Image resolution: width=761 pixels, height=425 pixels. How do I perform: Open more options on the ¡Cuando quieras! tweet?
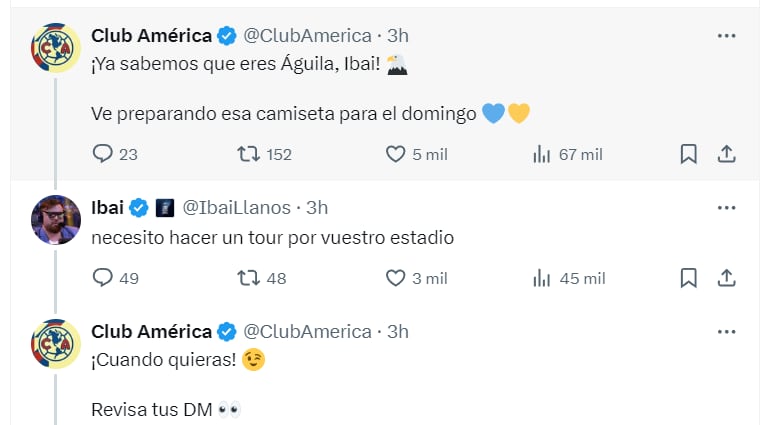click(727, 331)
